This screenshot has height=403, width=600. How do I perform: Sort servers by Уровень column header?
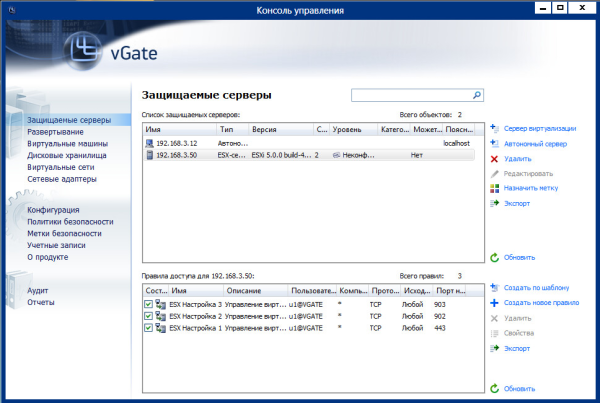[x=354, y=129]
